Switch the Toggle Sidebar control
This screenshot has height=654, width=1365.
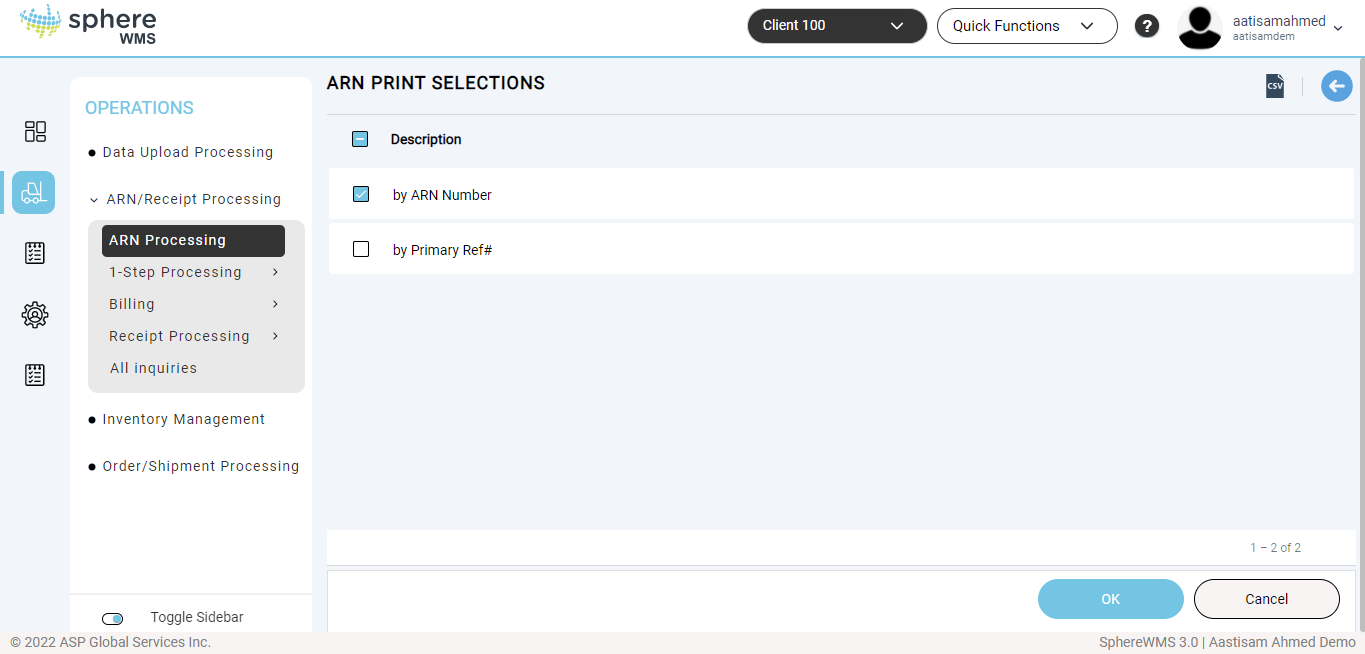click(113, 619)
